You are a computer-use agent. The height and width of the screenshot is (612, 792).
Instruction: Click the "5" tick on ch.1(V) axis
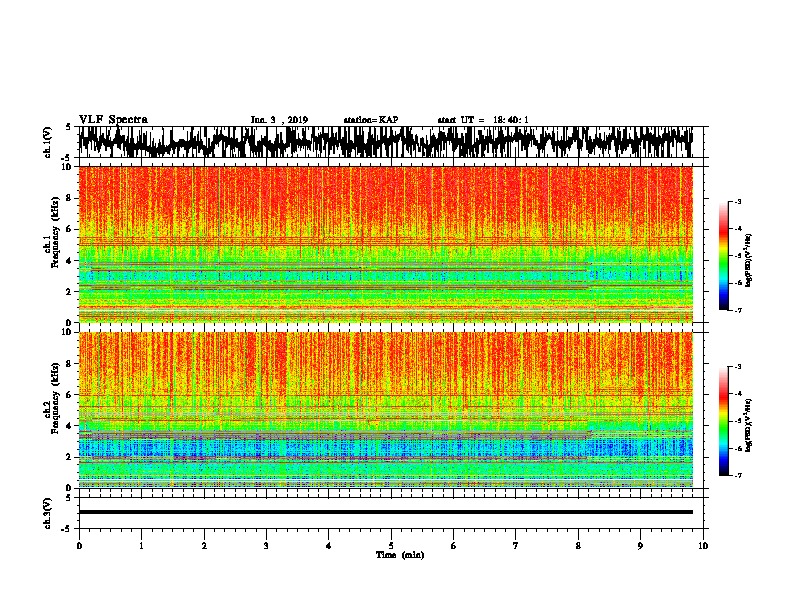pos(68,127)
